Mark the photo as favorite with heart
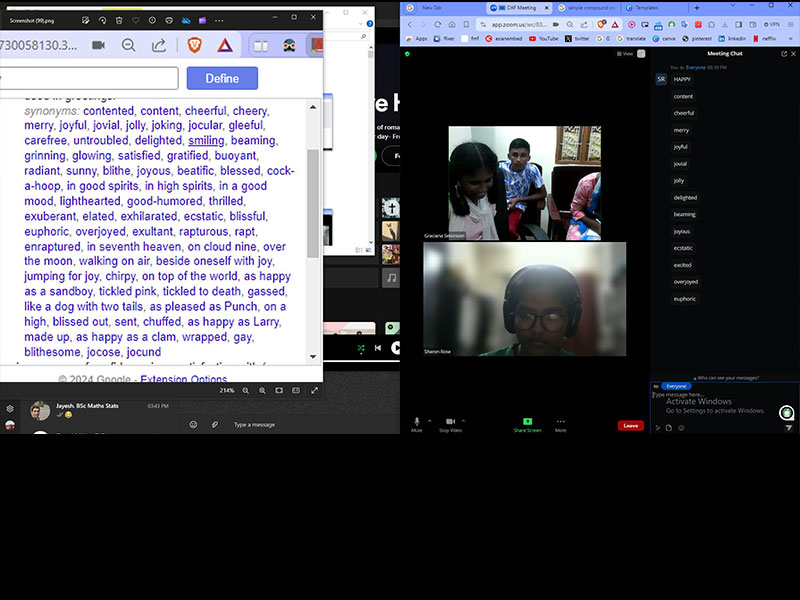The width and height of the screenshot is (800, 600). [x=136, y=20]
